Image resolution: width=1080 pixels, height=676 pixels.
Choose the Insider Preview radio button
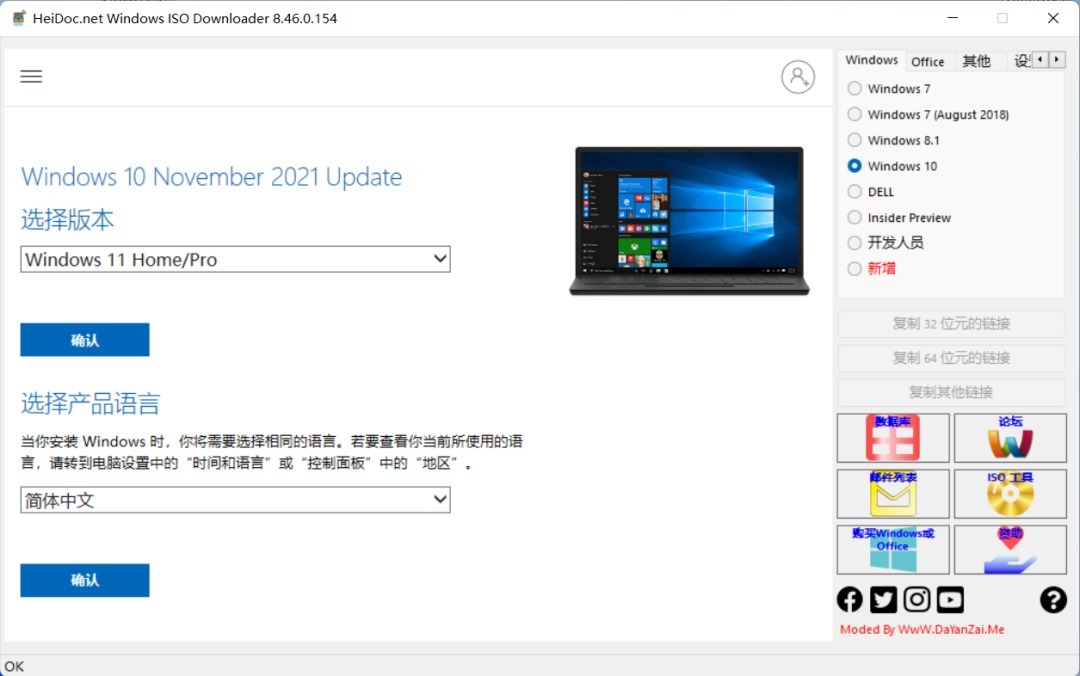tap(854, 217)
